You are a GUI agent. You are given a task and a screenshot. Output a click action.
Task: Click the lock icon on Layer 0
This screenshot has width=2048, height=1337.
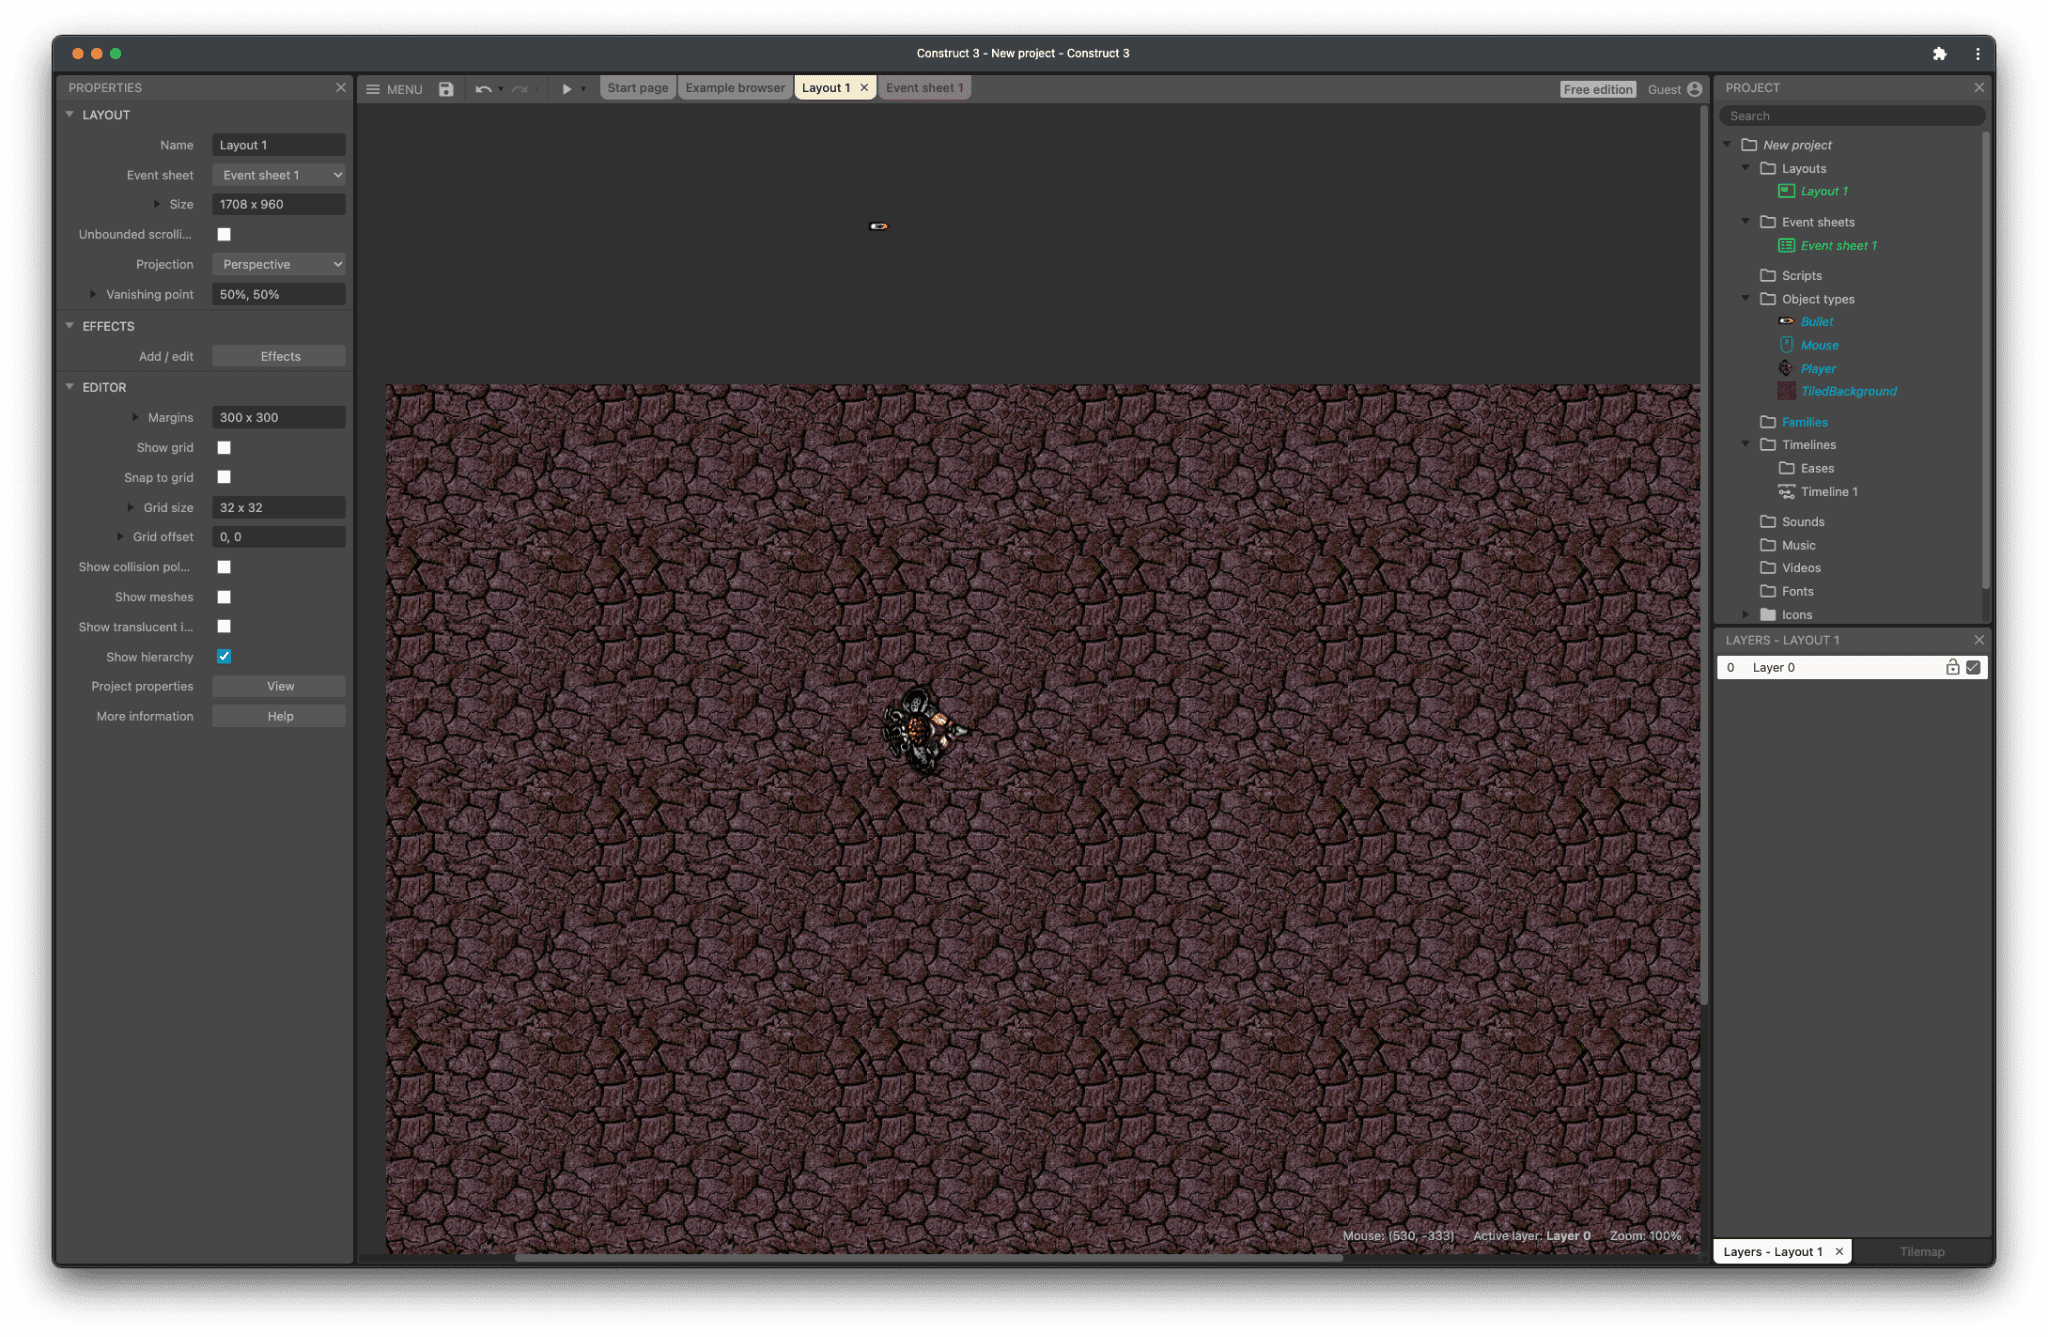coord(1951,667)
